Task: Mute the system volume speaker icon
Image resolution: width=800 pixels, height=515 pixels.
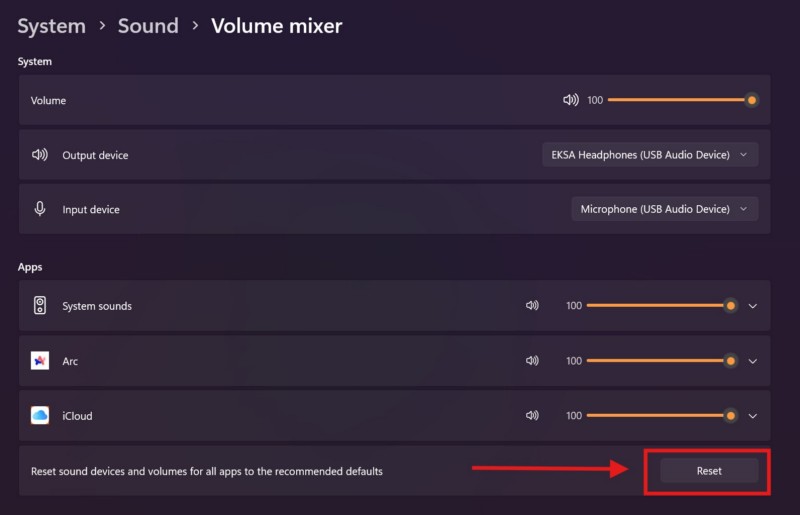Action: [x=570, y=100]
